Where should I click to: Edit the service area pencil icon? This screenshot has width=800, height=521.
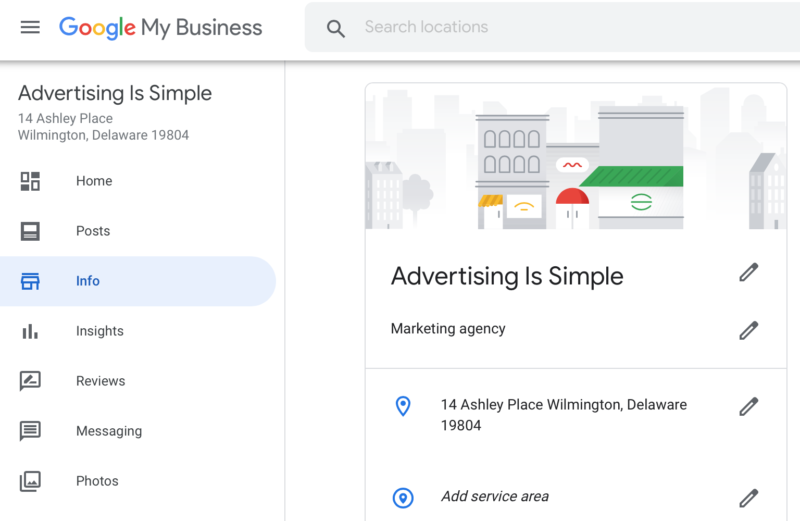(x=748, y=498)
